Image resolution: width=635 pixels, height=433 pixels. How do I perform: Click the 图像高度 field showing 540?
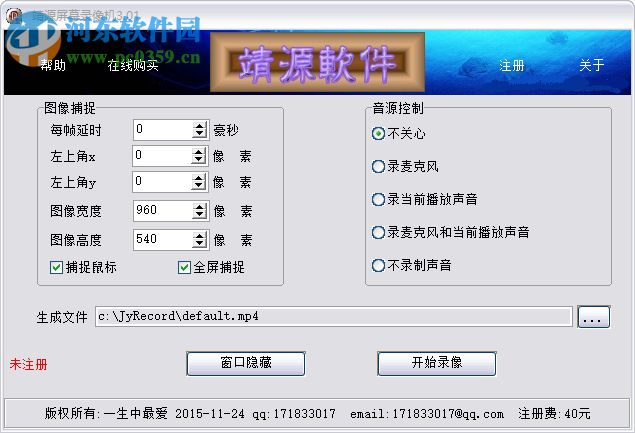coord(163,240)
